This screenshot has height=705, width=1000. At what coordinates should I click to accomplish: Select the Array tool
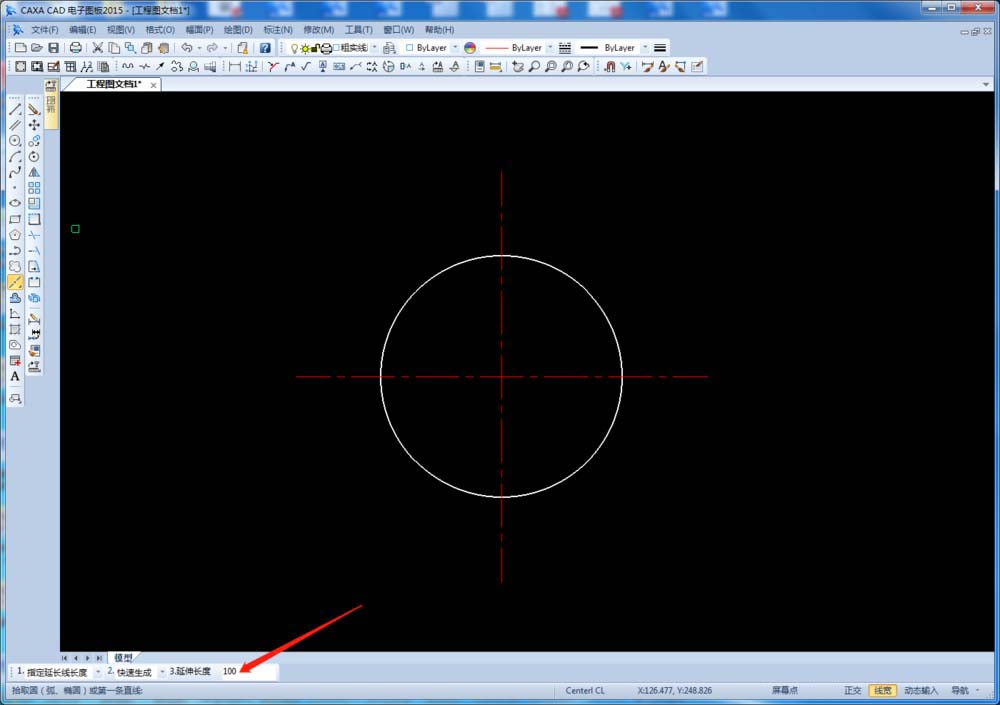point(34,188)
